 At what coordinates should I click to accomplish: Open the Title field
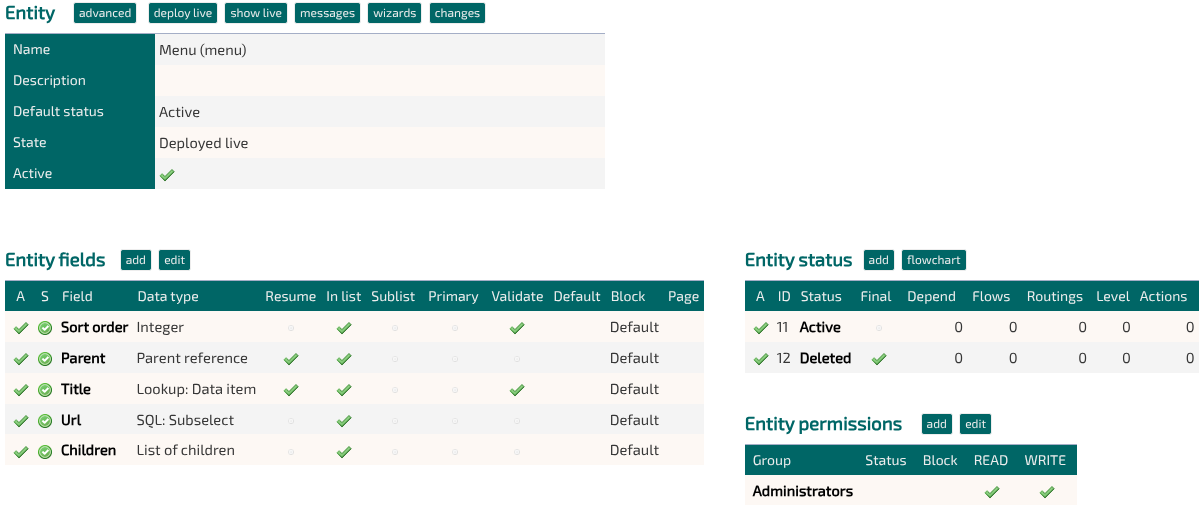tap(76, 389)
